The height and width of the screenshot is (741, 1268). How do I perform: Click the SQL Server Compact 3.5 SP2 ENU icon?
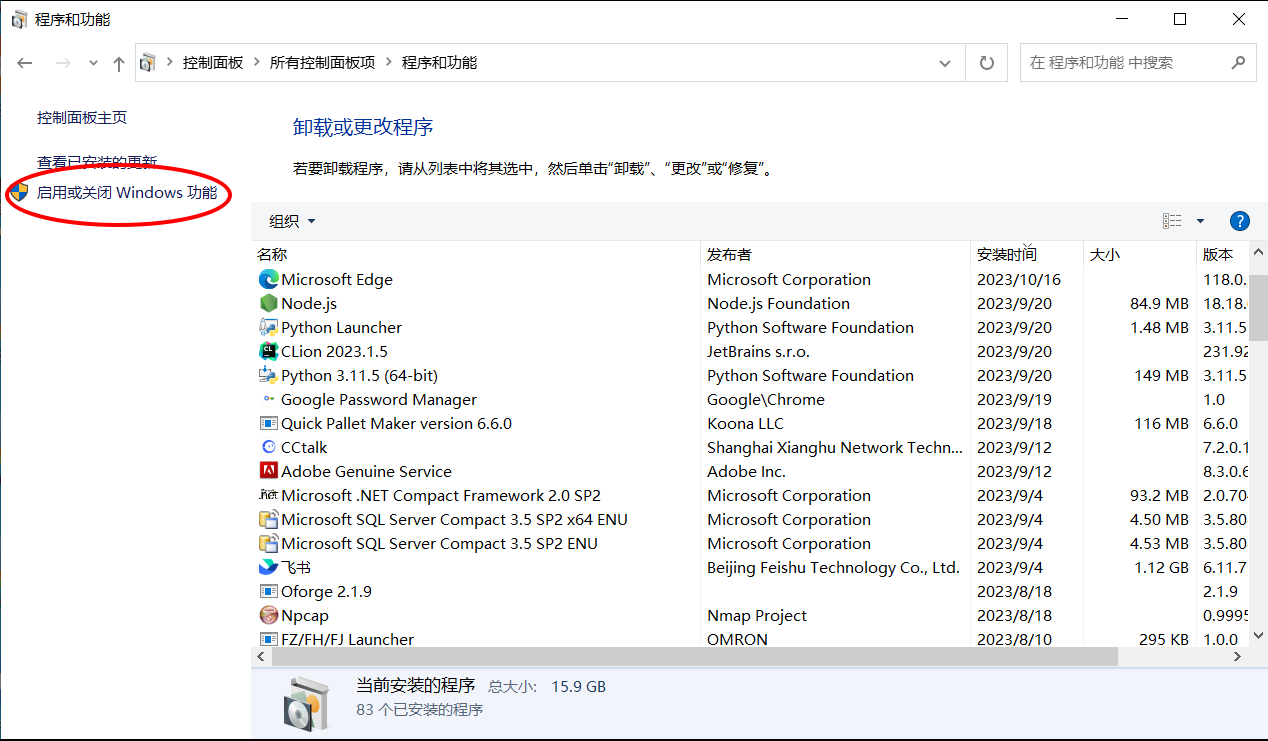point(268,544)
